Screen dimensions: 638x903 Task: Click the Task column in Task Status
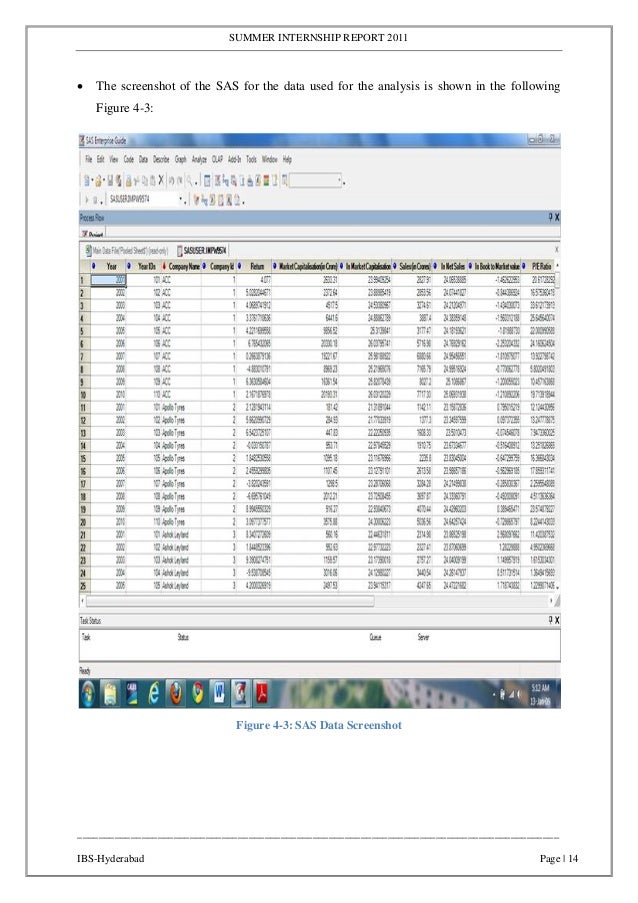click(x=86, y=637)
